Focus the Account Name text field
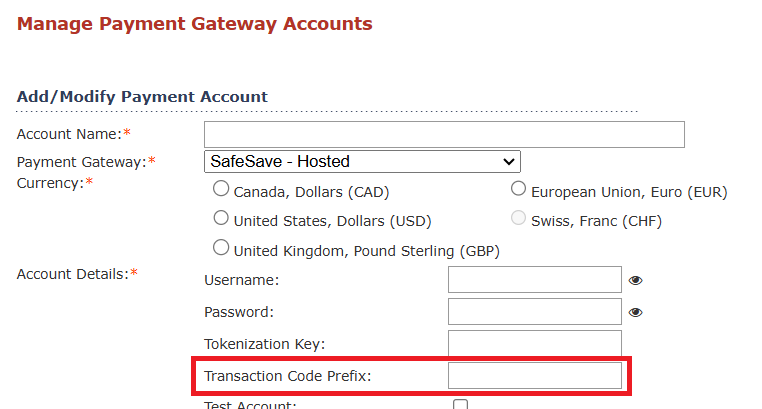 pos(444,135)
